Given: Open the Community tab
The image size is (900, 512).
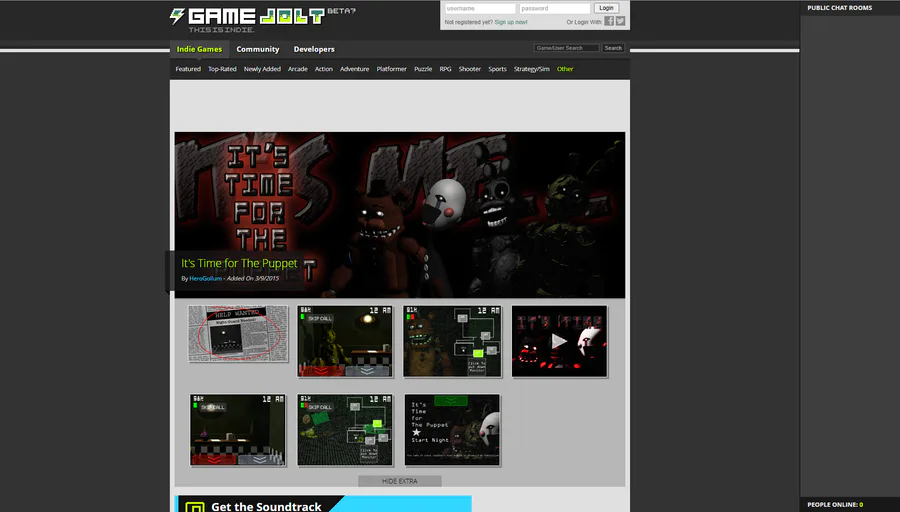Looking at the screenshot, I should (258, 49).
